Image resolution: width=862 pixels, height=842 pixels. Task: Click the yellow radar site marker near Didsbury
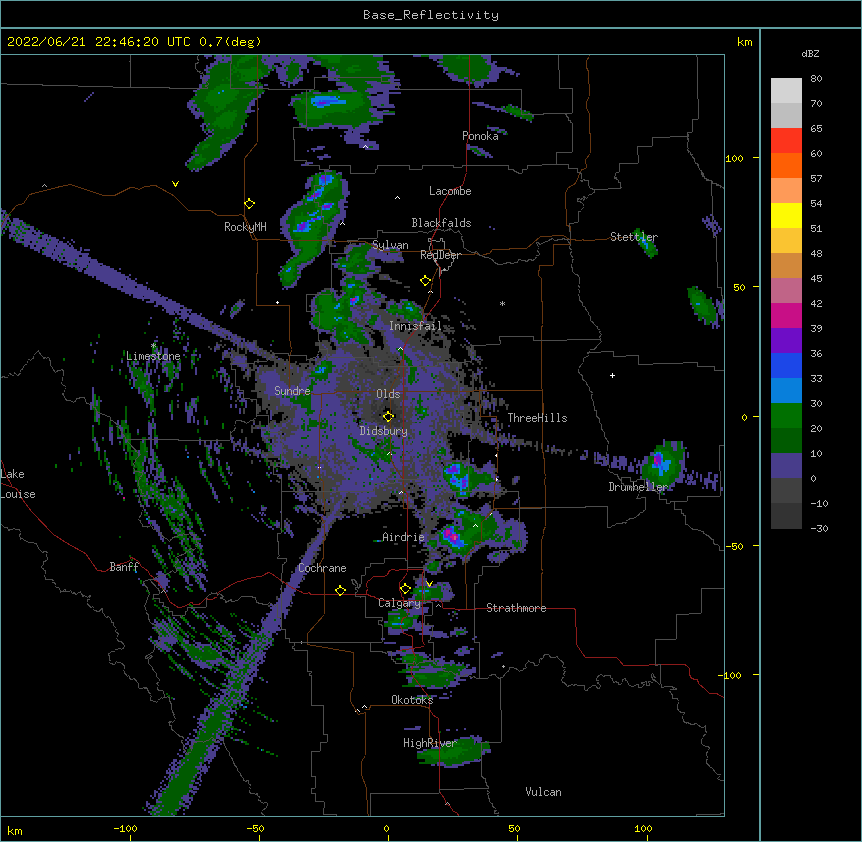pos(388,416)
